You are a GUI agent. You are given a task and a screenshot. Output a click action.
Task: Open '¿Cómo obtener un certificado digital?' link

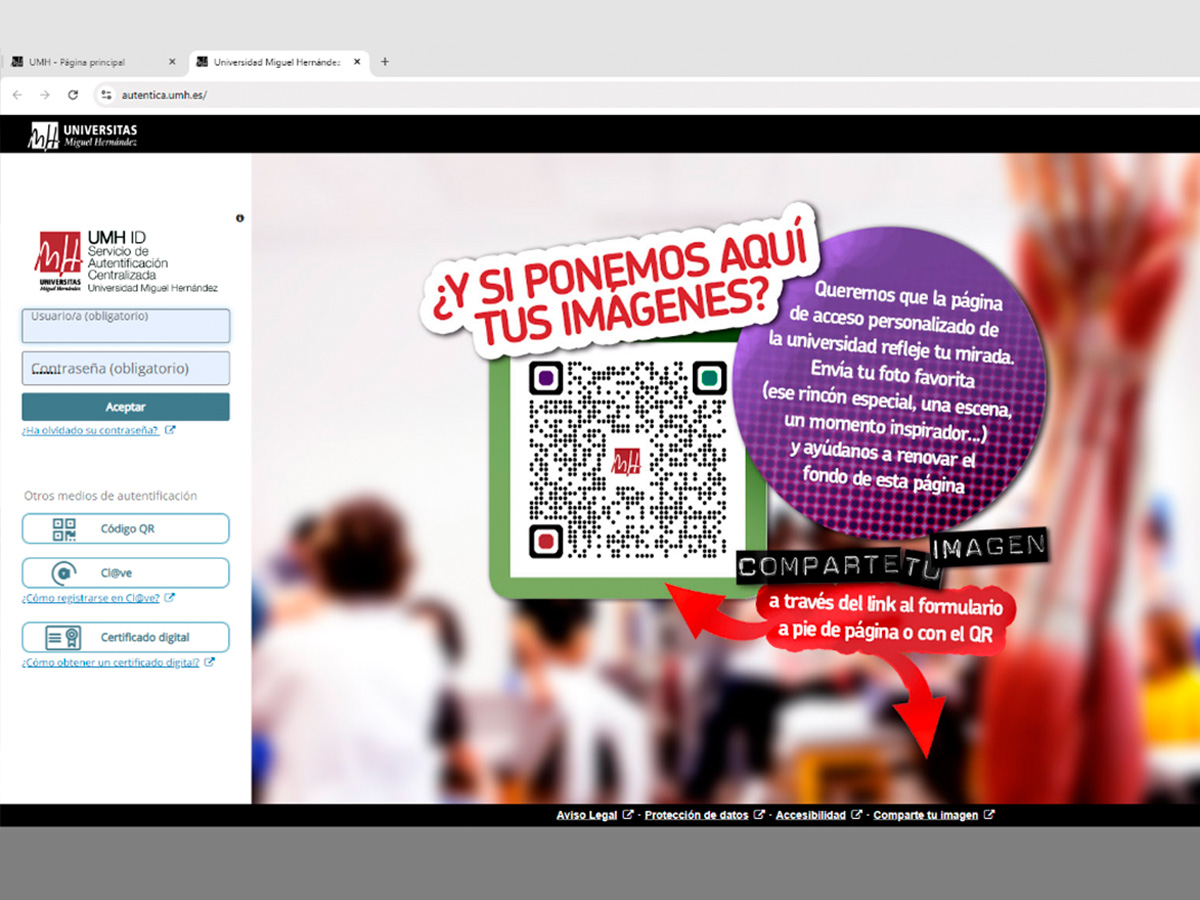(111, 662)
